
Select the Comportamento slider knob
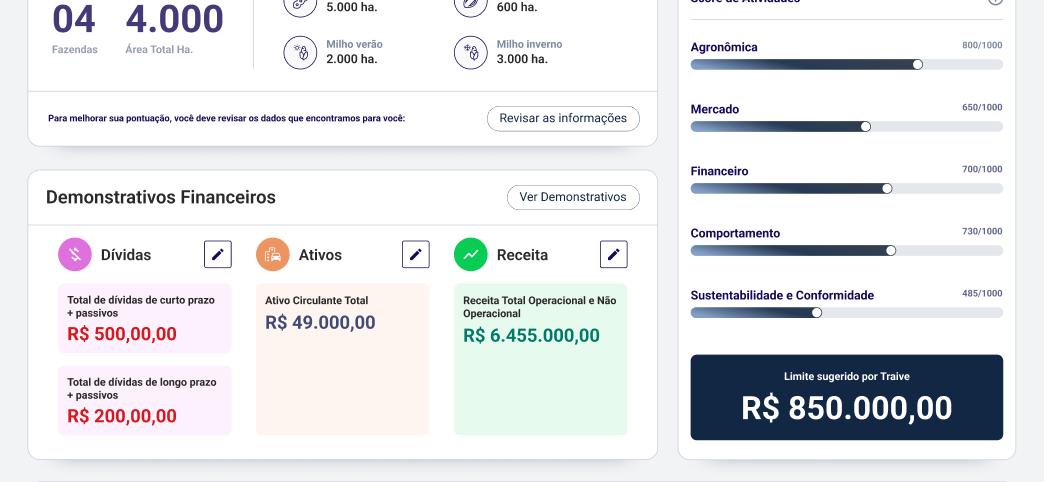point(891,250)
